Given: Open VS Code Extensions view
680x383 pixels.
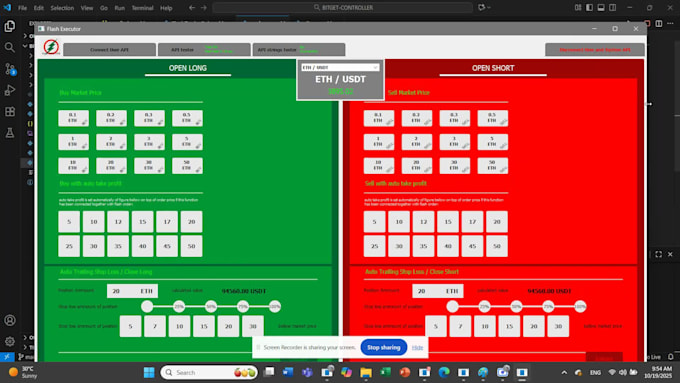Looking at the screenshot, I should tap(10, 111).
